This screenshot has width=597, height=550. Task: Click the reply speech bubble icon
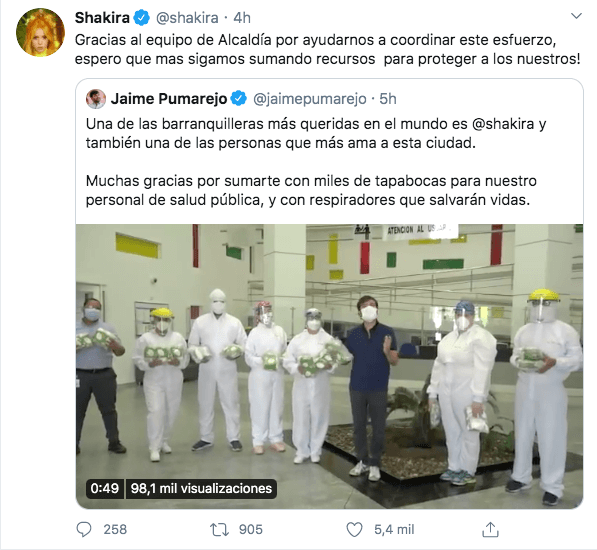pyautogui.click(x=84, y=529)
